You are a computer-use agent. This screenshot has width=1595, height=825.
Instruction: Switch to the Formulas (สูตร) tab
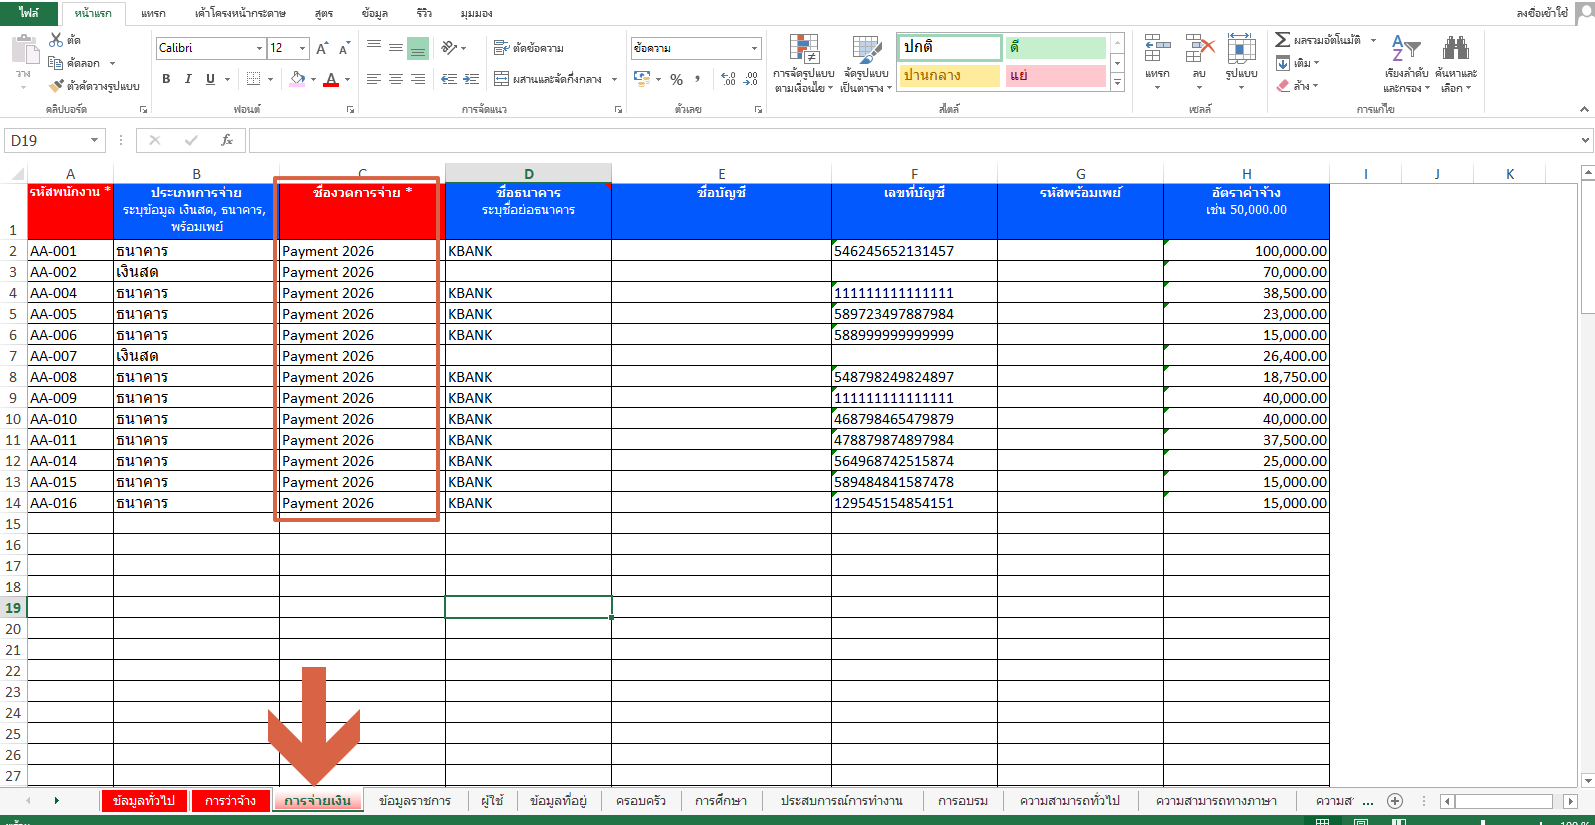[x=324, y=14]
